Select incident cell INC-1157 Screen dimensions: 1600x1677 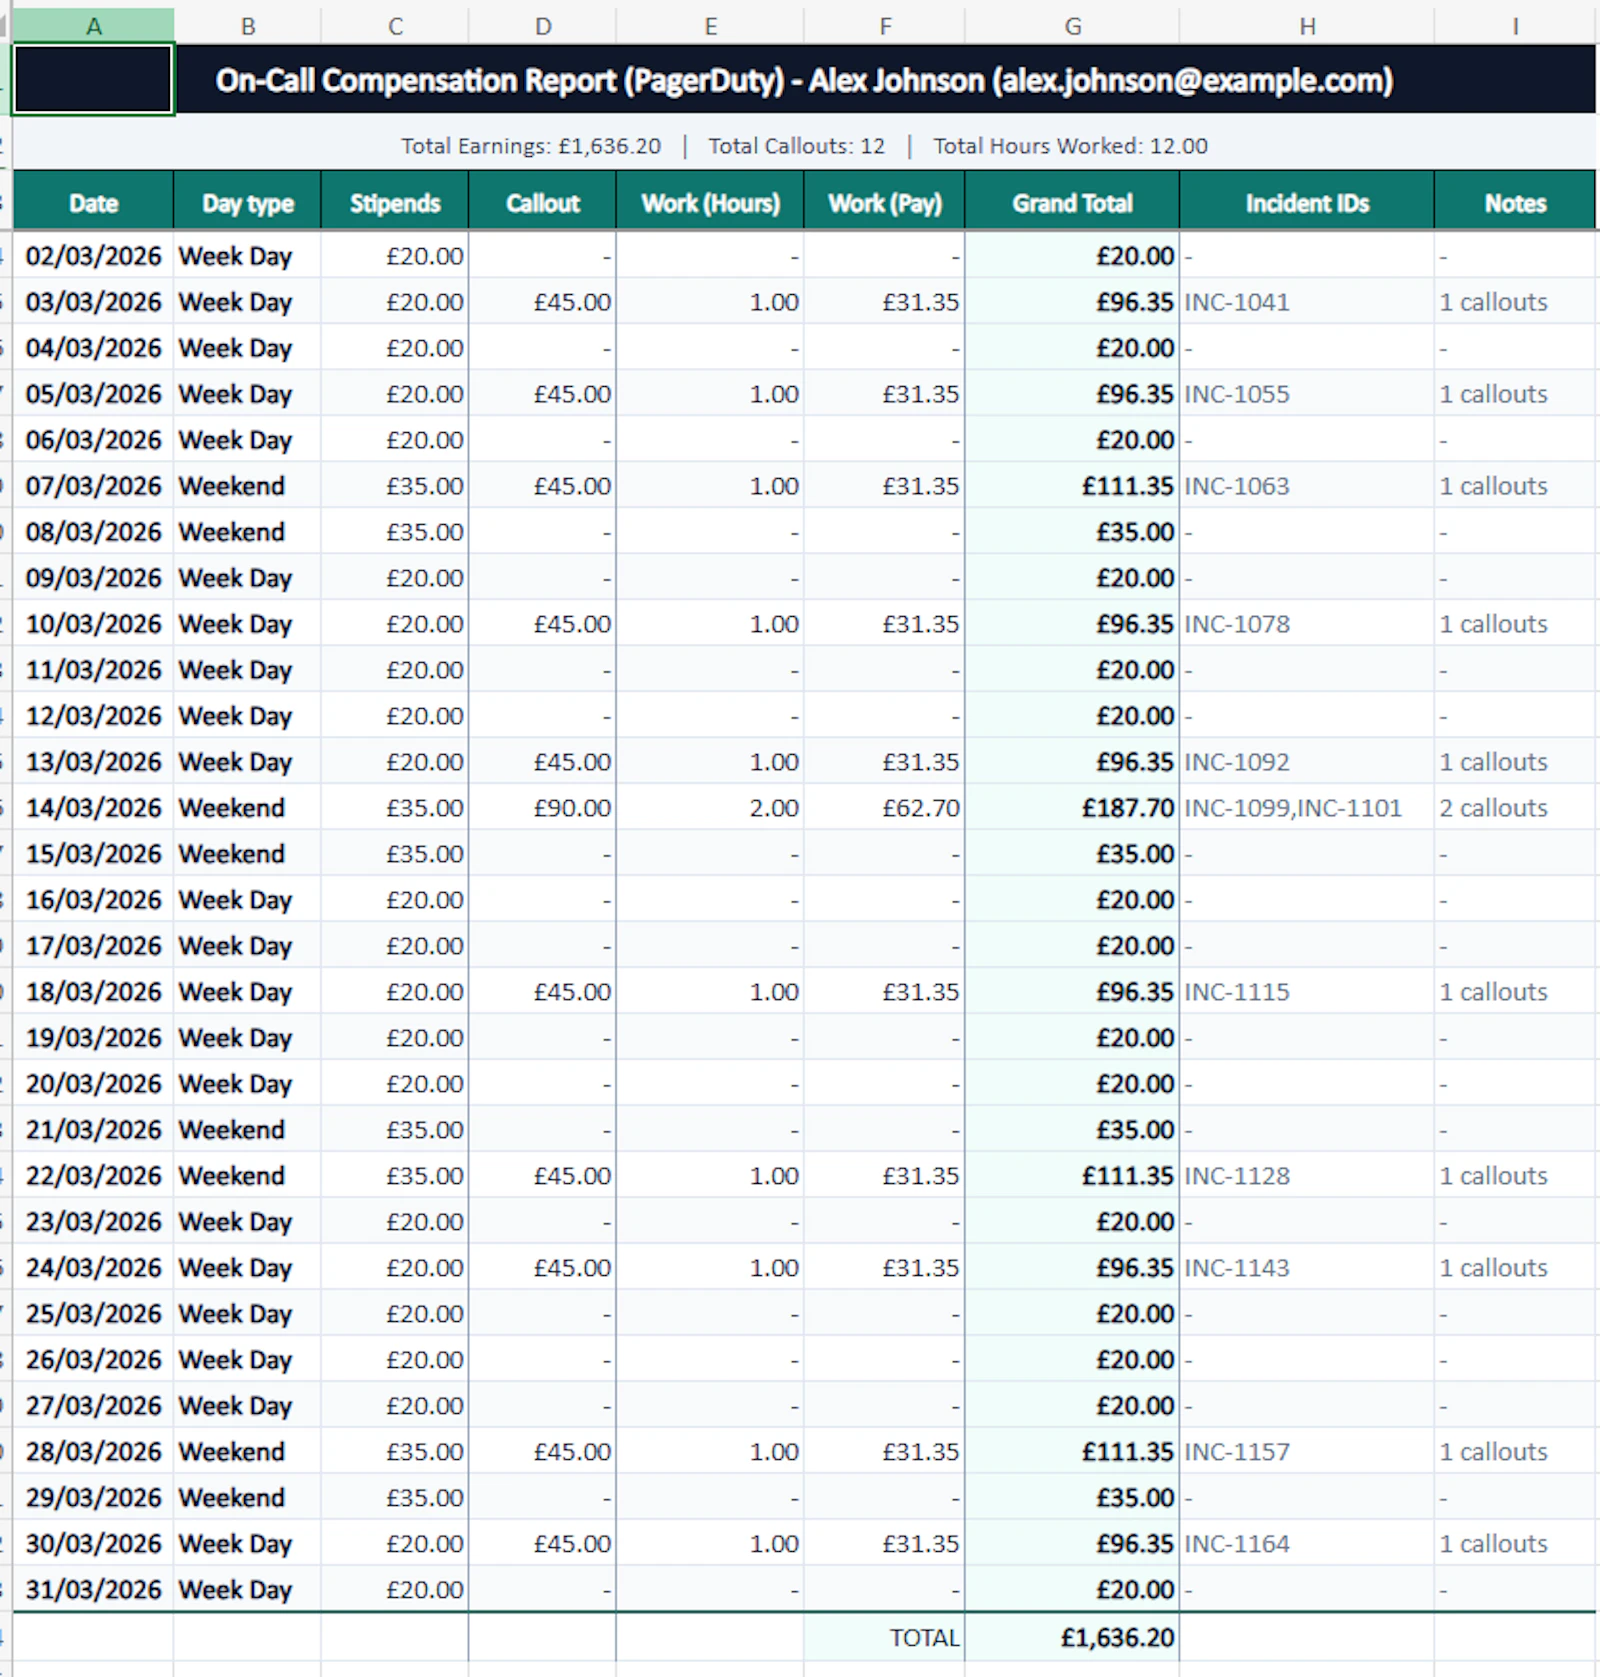click(1307, 1452)
